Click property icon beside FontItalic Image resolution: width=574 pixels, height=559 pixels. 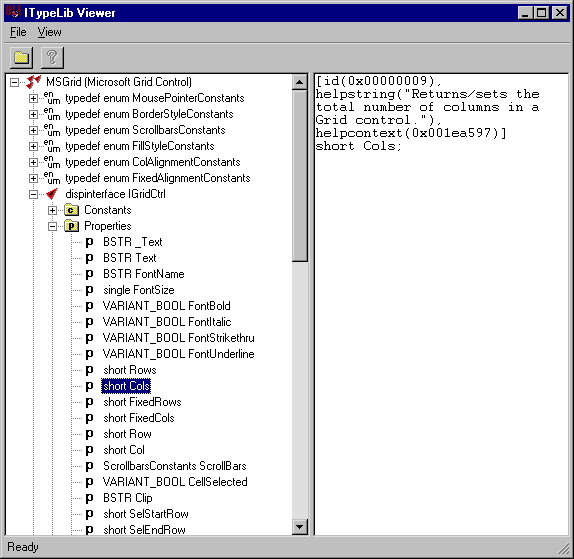(x=89, y=323)
